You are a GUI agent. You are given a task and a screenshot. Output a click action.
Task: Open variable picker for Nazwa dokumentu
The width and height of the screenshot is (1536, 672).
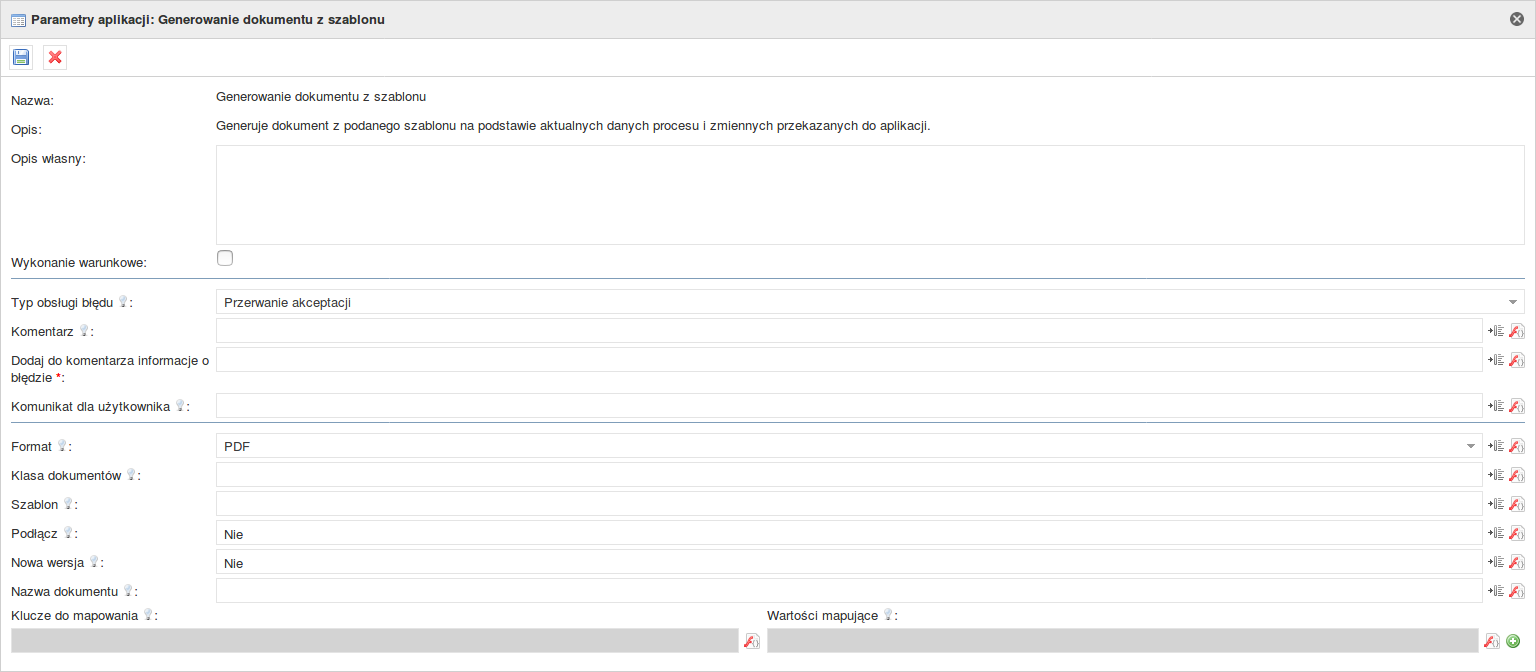click(x=1496, y=591)
